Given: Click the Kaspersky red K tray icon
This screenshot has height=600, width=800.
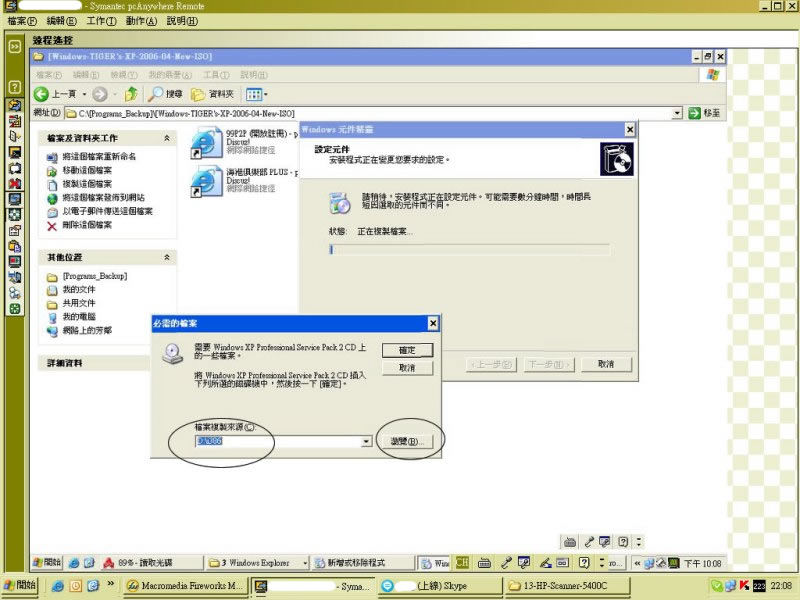Looking at the screenshot, I should [x=744, y=586].
